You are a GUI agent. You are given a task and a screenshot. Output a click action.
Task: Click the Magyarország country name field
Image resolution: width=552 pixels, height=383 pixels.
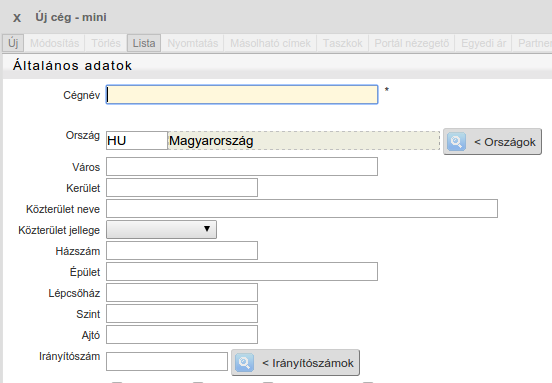pyautogui.click(x=304, y=140)
